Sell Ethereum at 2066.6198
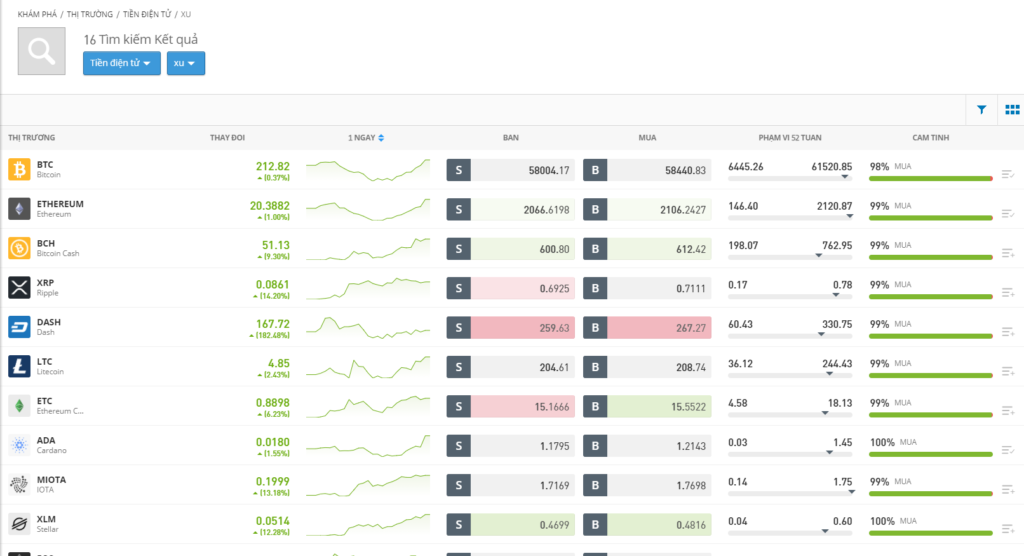This screenshot has width=1024, height=556. click(511, 209)
